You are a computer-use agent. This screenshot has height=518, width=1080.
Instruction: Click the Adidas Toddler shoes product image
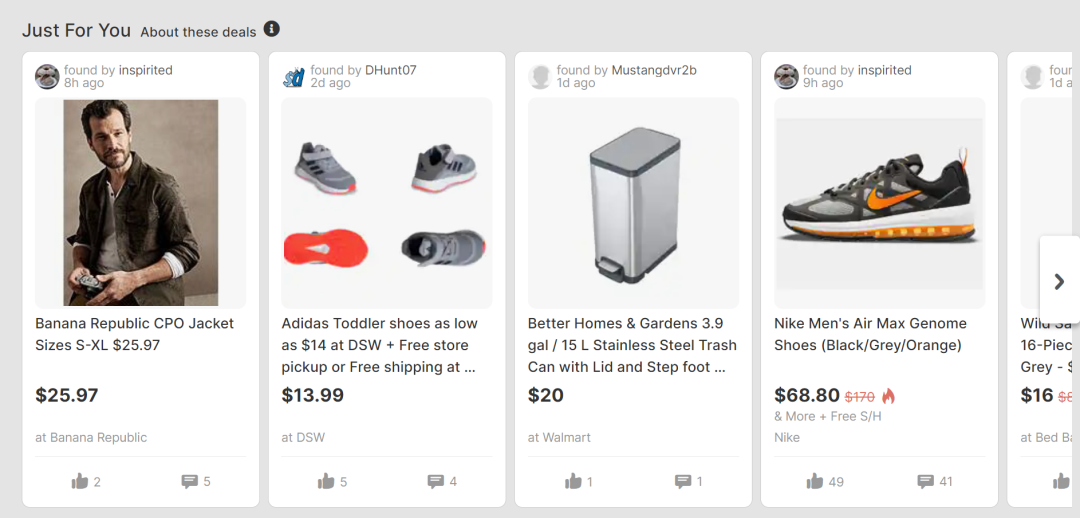[387, 202]
